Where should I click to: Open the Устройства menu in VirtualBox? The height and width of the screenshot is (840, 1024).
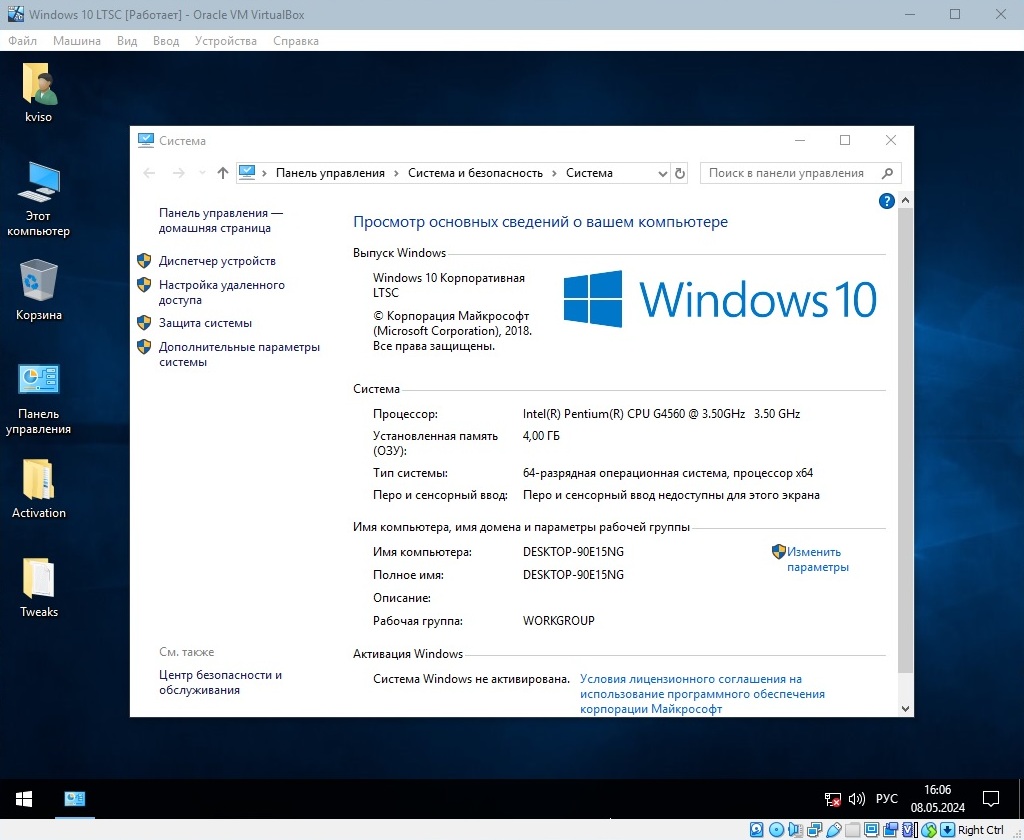click(225, 41)
